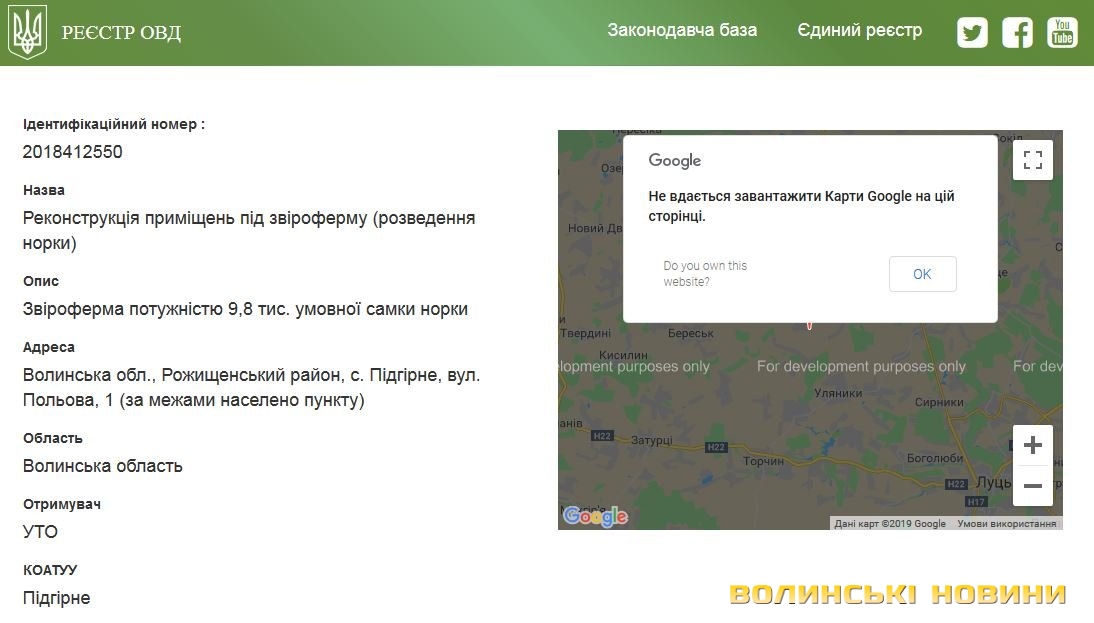The image size is (1094, 623).
Task: Click the Торчин town label on map
Action: [764, 461]
